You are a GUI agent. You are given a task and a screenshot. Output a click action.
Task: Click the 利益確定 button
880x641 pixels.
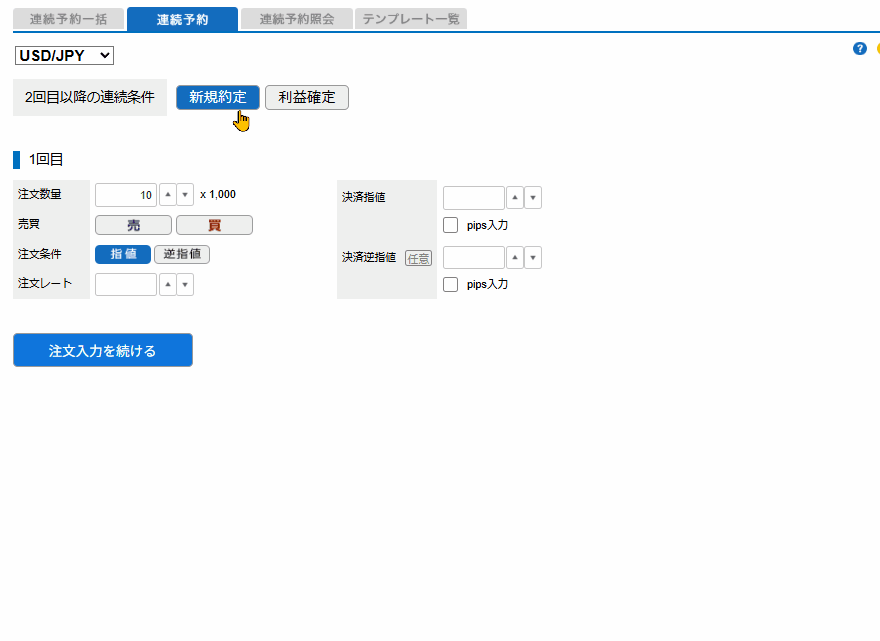tap(307, 97)
